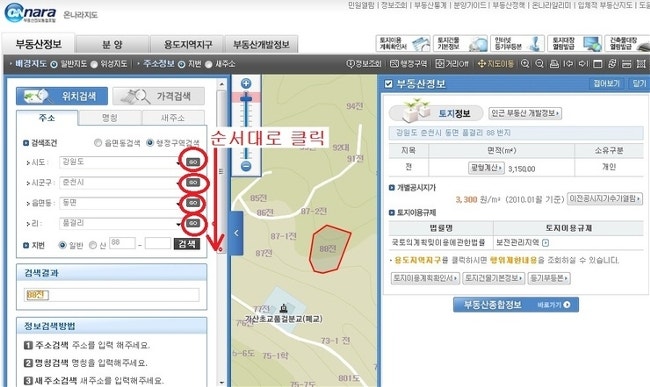650x387 pixels.
Task: Click the black 검색 button
Action: click(x=187, y=244)
